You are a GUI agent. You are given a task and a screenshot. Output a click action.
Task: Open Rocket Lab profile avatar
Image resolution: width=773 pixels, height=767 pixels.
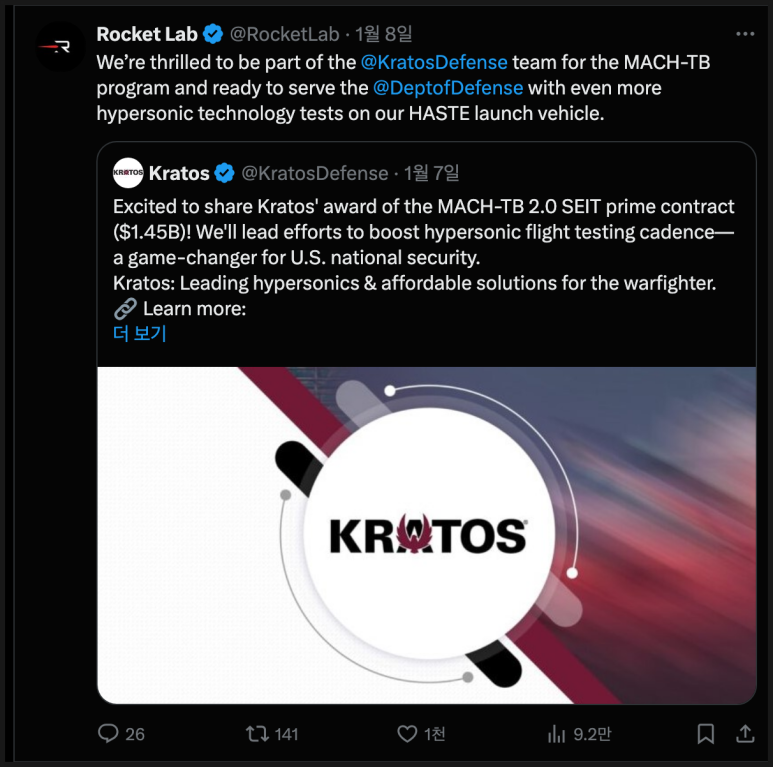tap(61, 47)
